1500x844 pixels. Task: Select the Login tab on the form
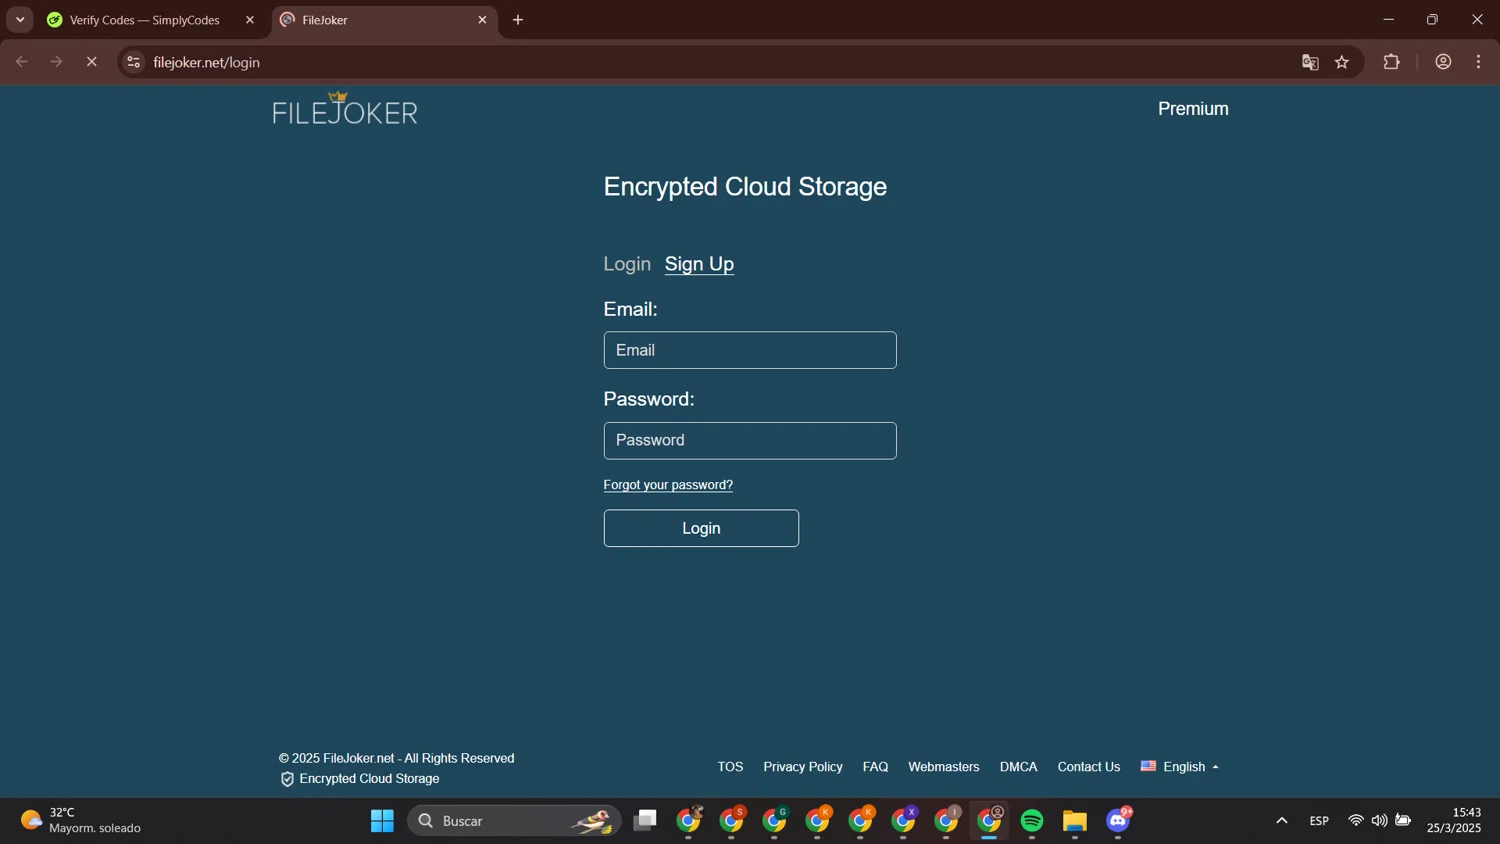[627, 264]
